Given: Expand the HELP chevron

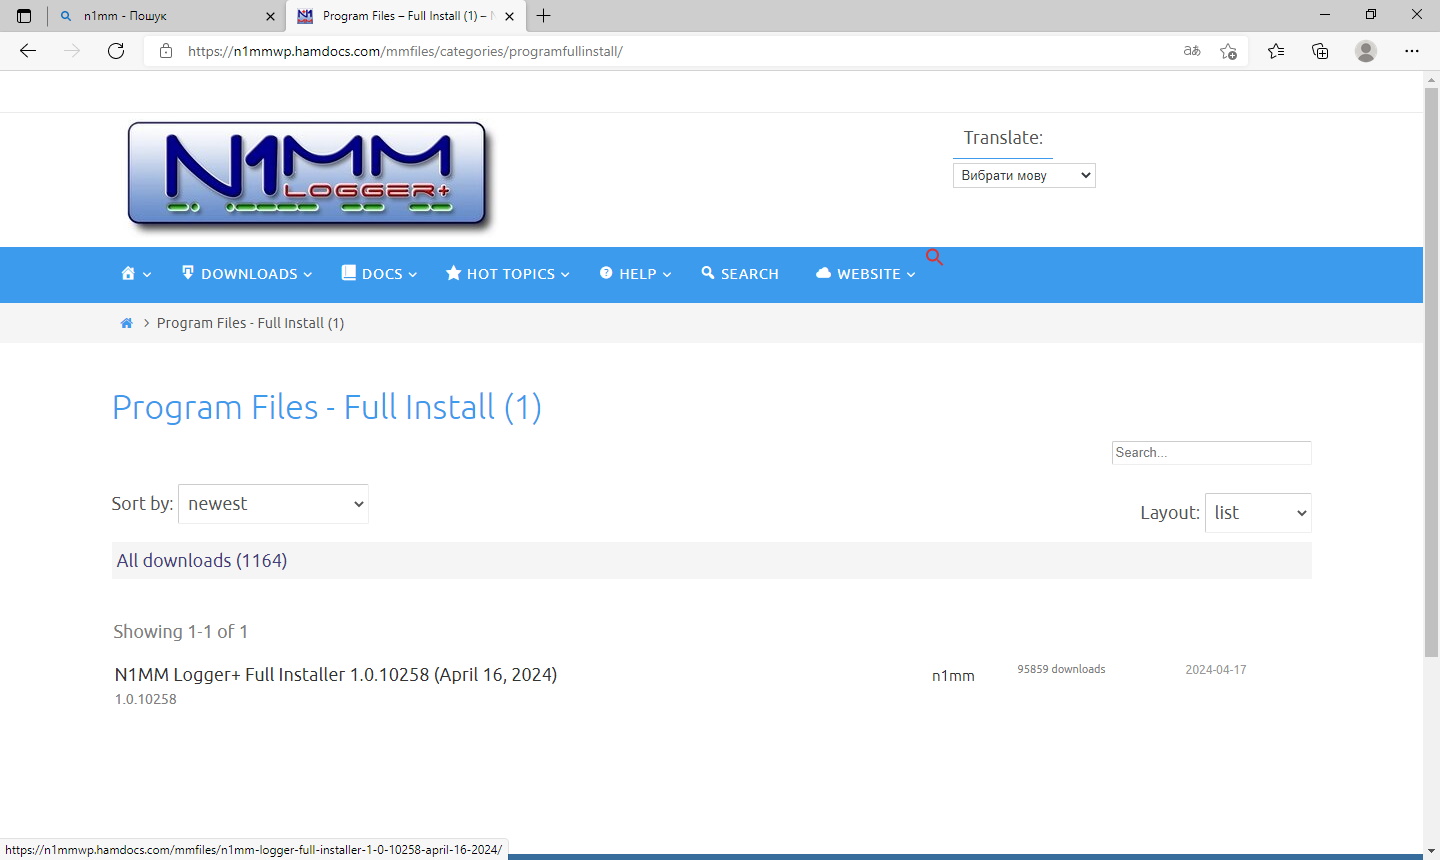Looking at the screenshot, I should click(667, 275).
